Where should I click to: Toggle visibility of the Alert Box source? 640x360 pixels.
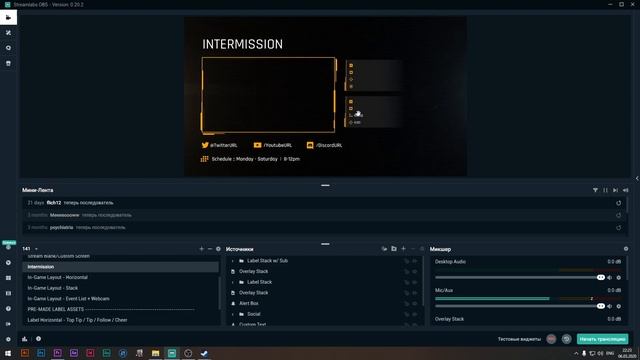click(x=415, y=304)
